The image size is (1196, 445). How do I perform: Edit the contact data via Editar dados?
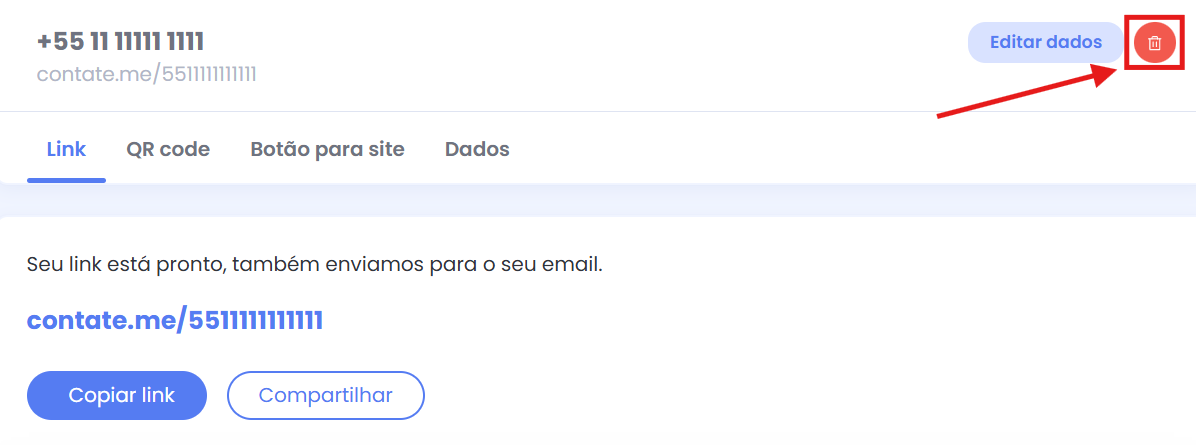(x=1045, y=42)
